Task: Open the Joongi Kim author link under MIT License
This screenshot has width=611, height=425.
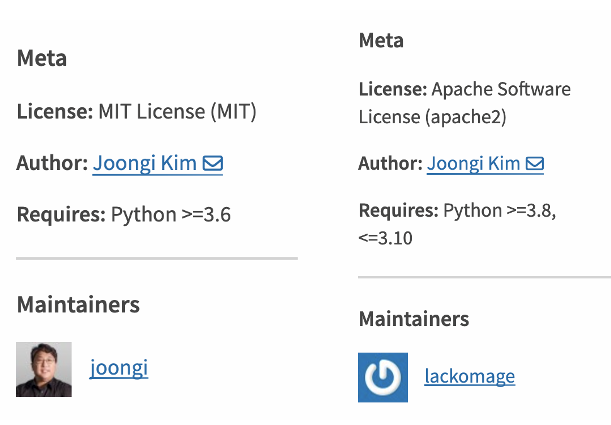Action: [145, 163]
